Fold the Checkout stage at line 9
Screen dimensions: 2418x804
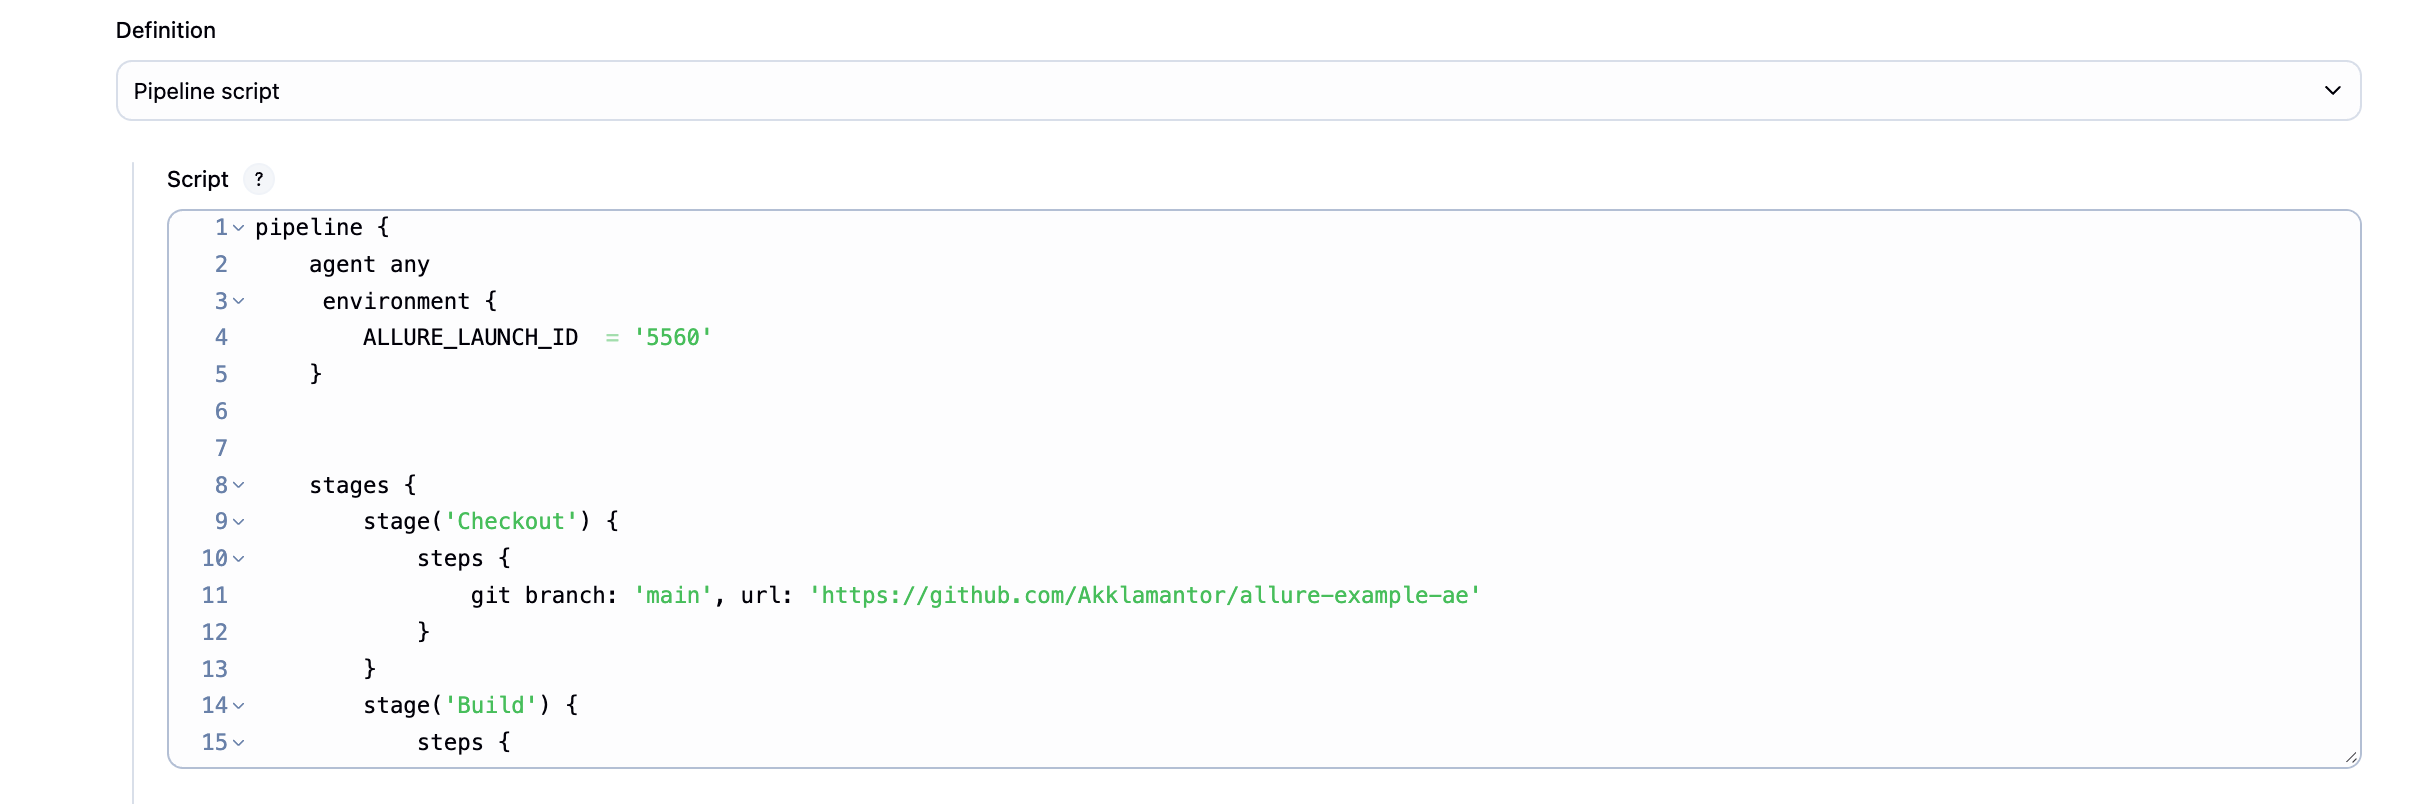click(239, 522)
